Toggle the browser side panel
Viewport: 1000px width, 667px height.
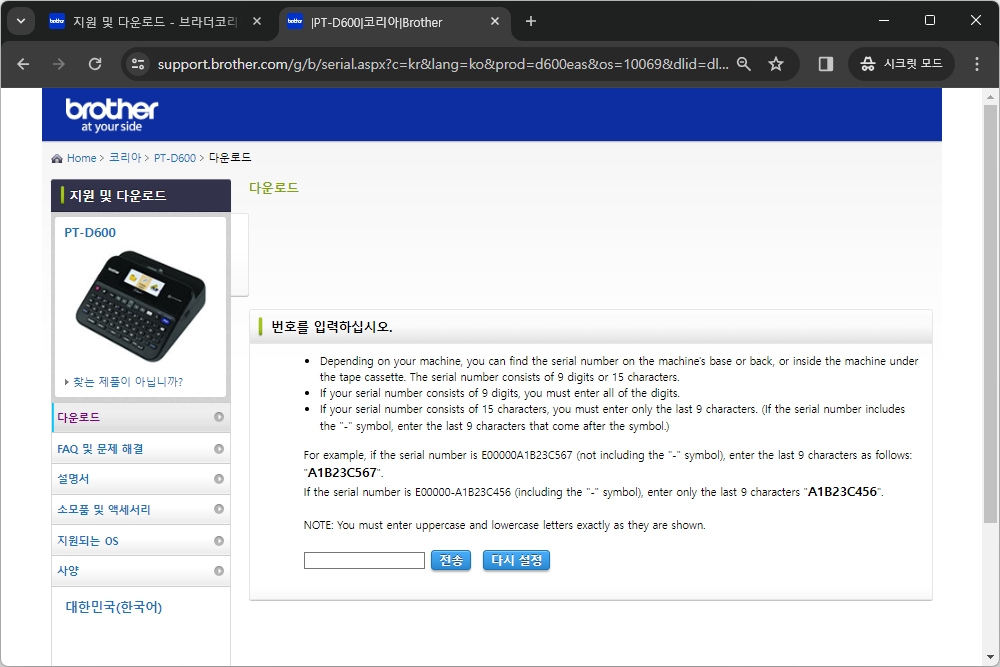(x=826, y=64)
